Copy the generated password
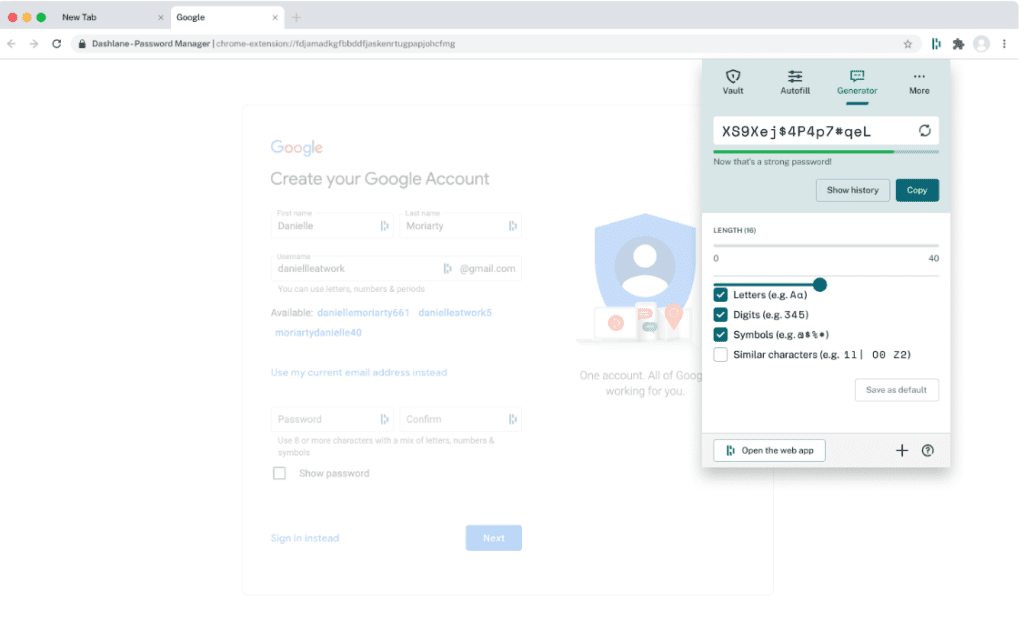 (916, 190)
